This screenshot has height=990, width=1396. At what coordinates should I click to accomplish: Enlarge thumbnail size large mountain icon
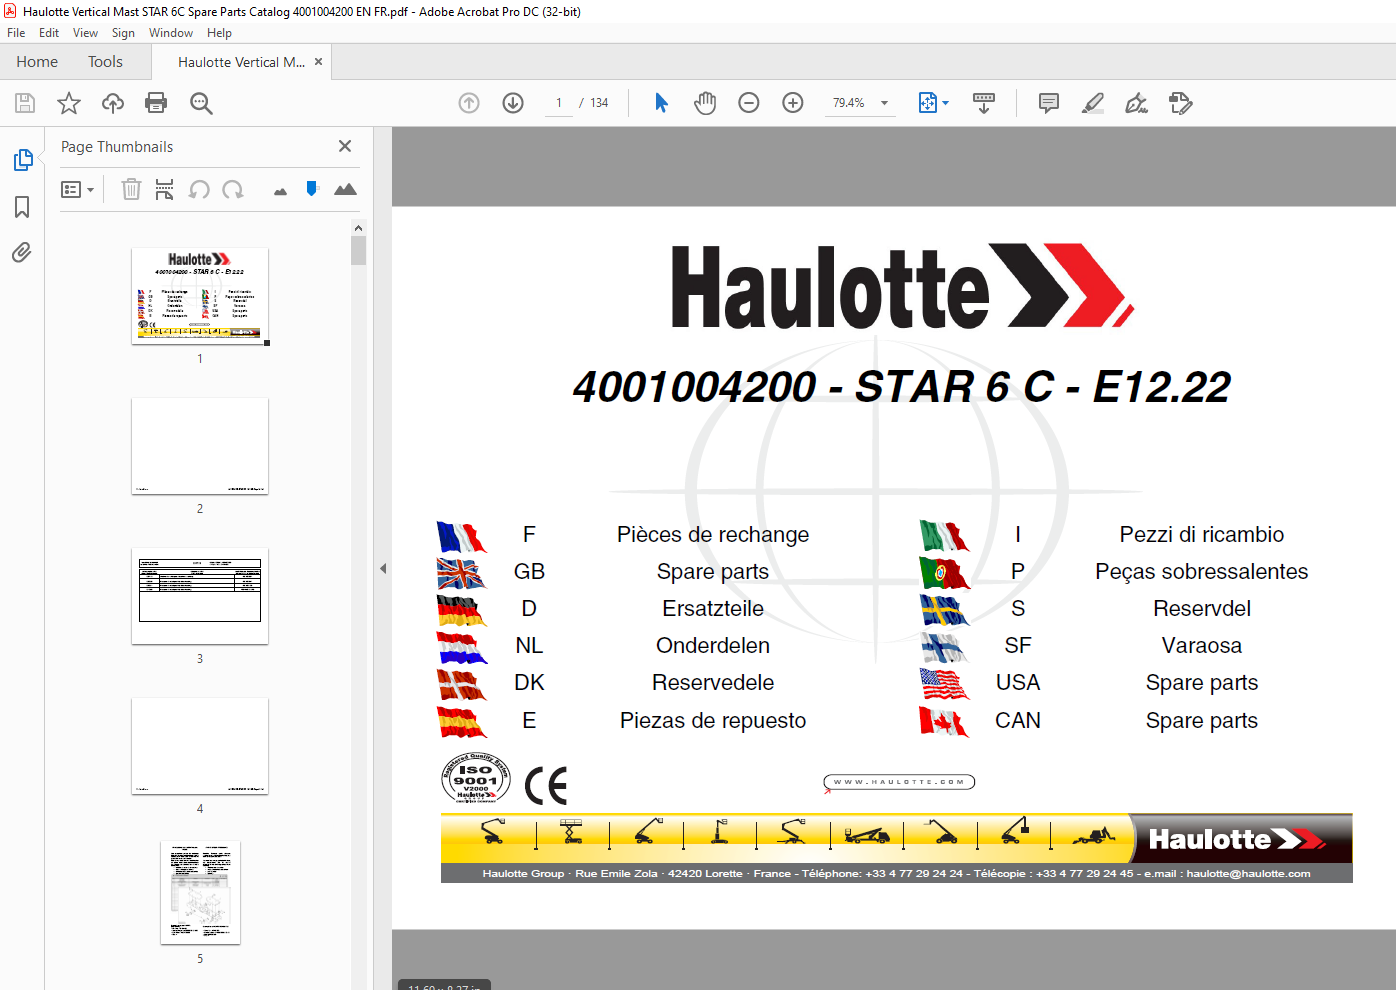pyautogui.click(x=345, y=189)
